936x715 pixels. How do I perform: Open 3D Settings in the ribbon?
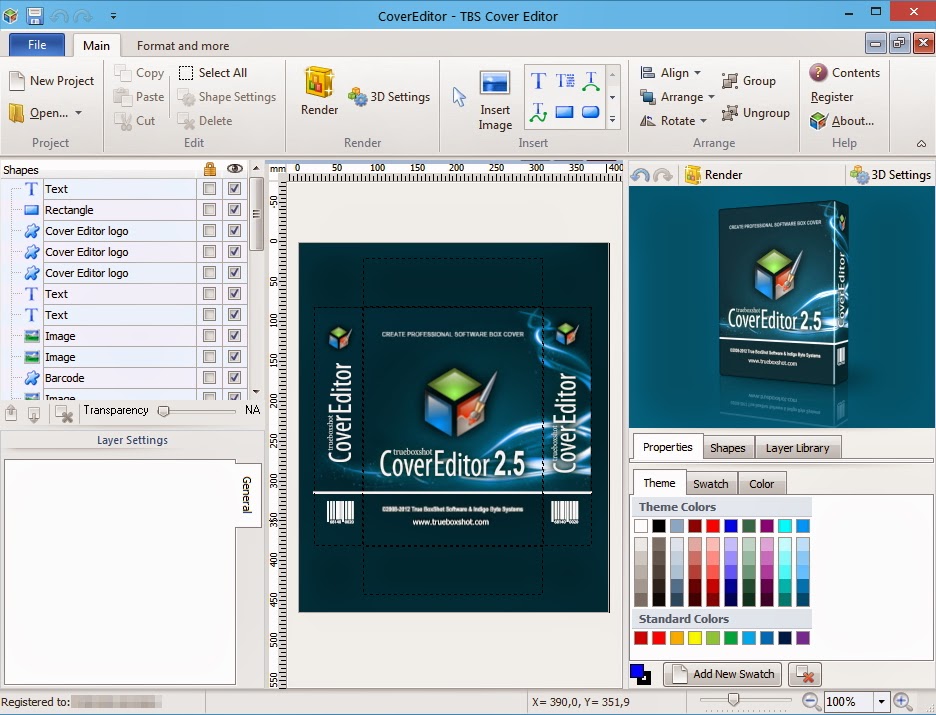point(389,97)
